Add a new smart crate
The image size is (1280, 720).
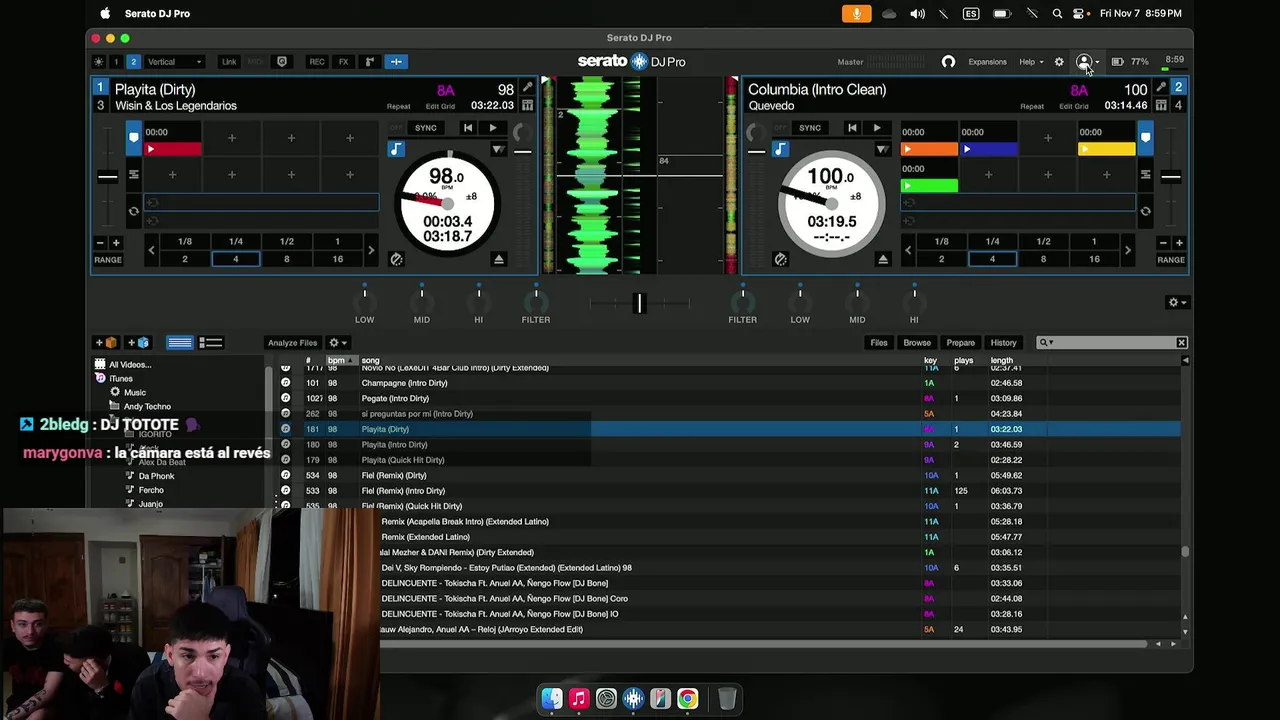pyautogui.click(x=138, y=343)
